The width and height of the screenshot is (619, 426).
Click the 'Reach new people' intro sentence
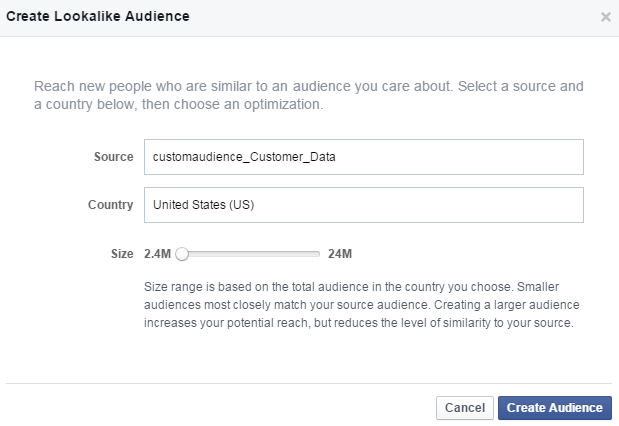click(x=200, y=87)
